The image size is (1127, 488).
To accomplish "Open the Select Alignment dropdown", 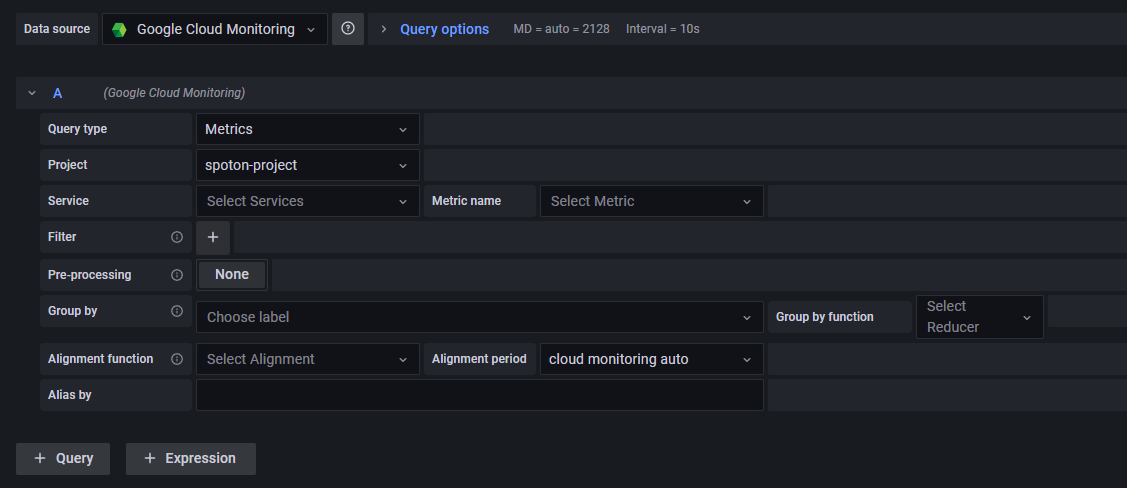I will 308,359.
